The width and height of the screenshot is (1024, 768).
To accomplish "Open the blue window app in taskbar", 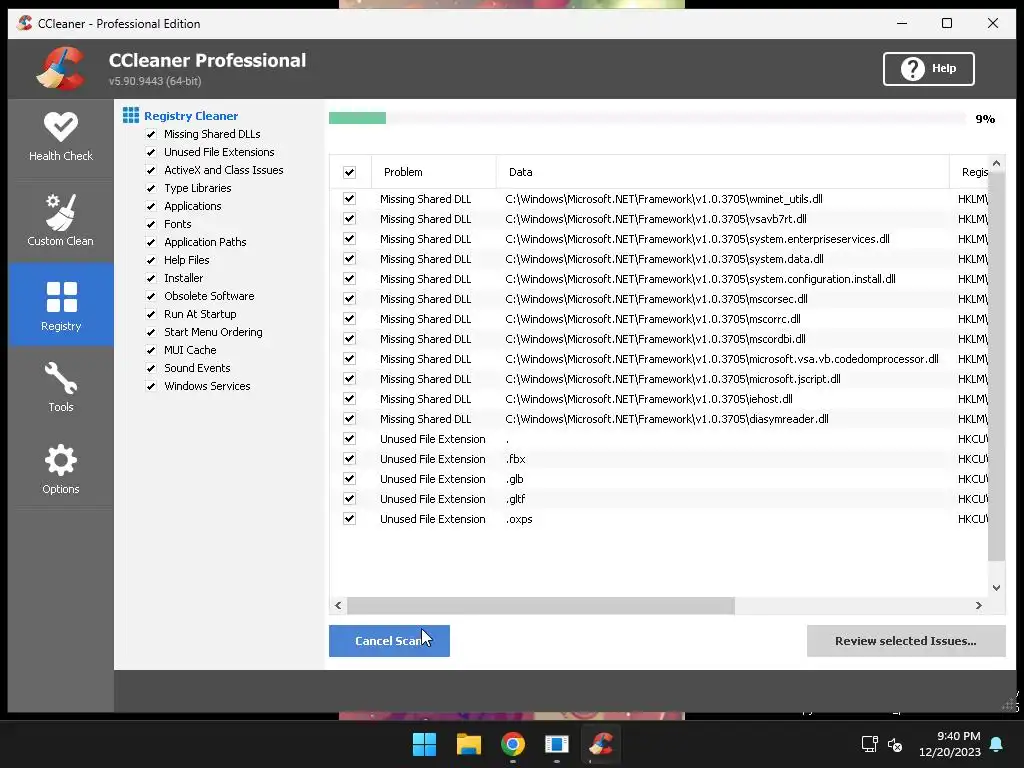I will (556, 744).
